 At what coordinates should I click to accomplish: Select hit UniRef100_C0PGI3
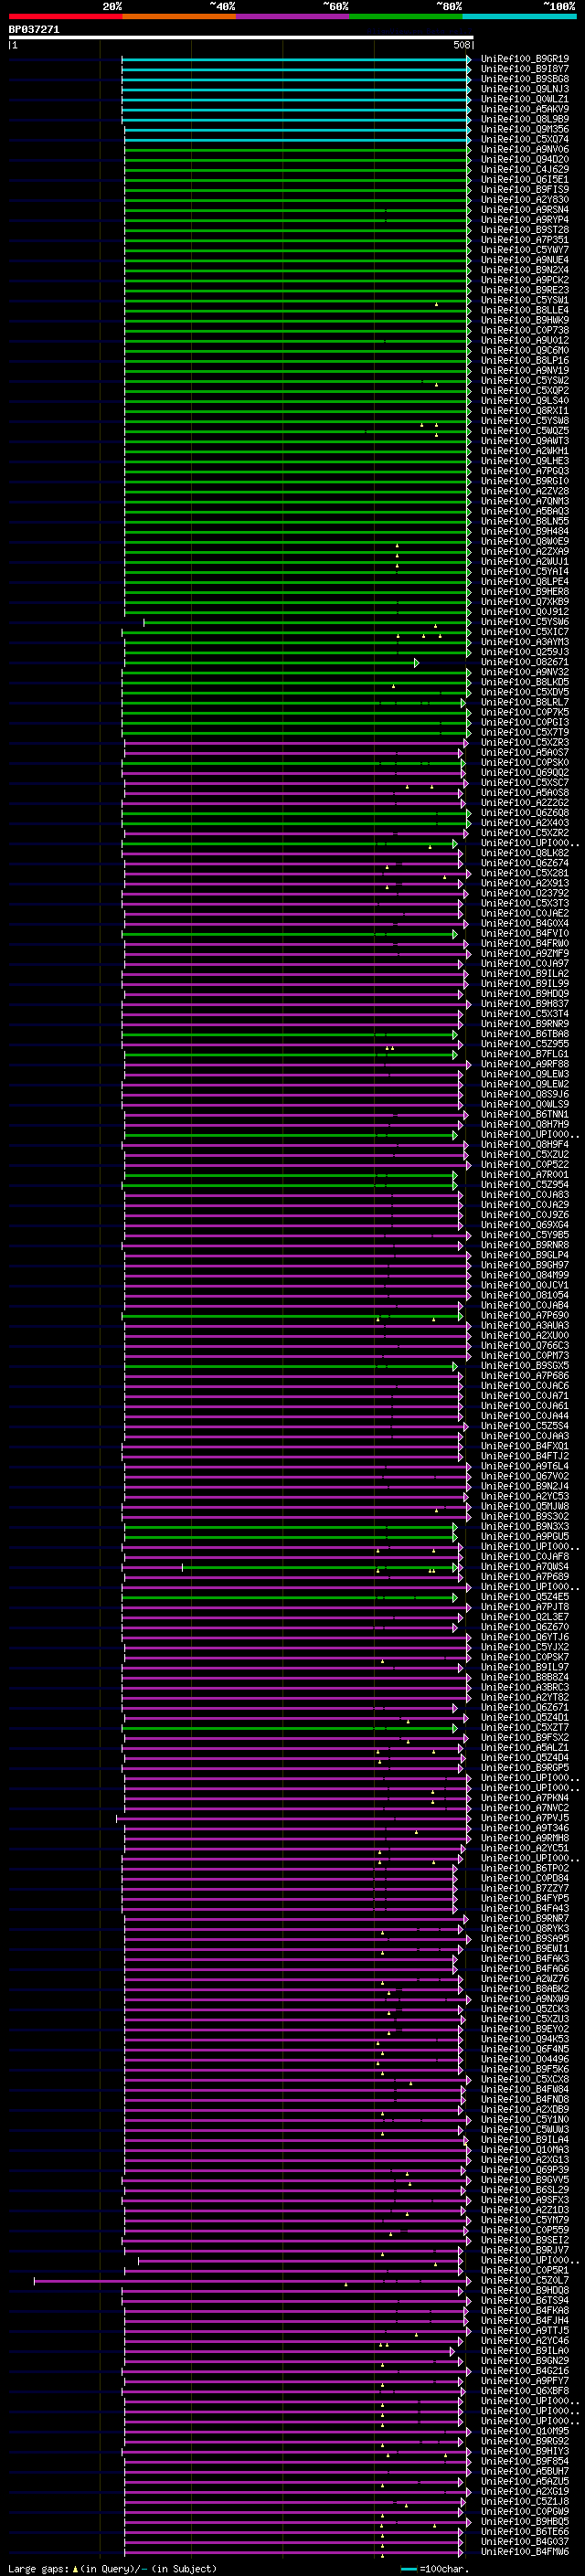click(525, 722)
